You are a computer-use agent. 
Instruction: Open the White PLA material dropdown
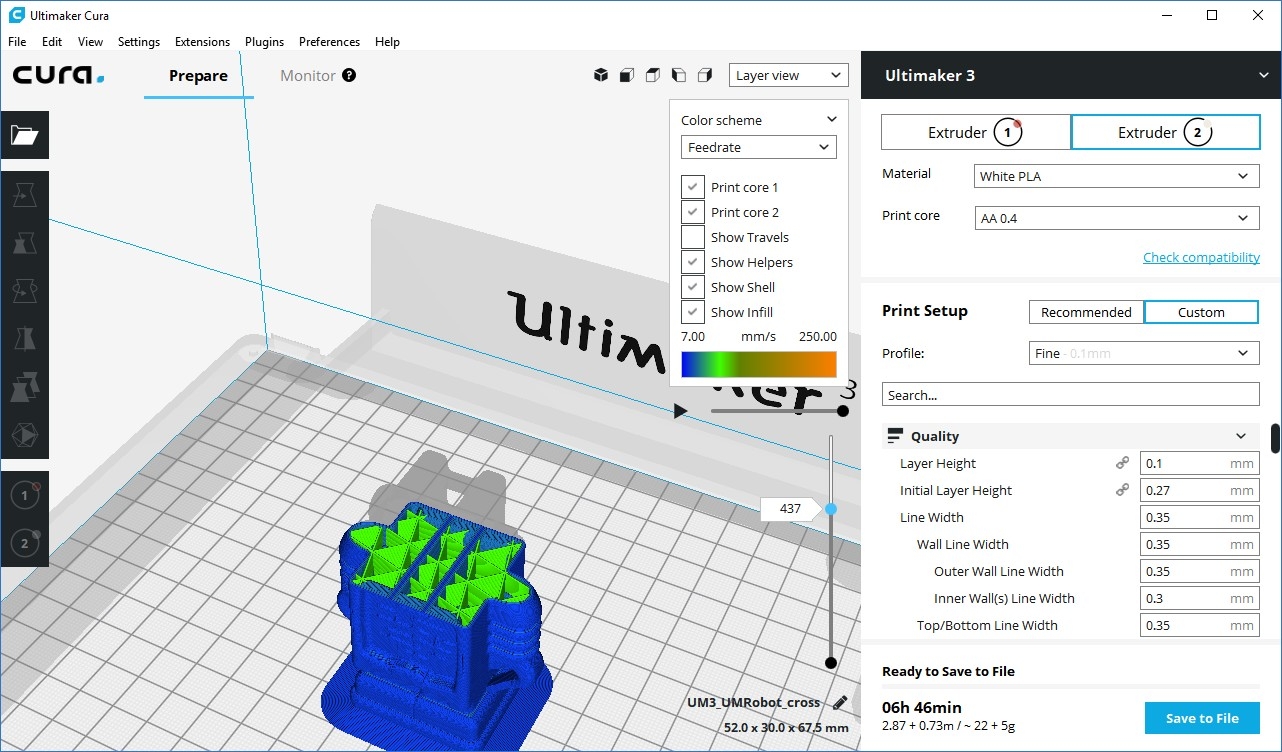point(1116,176)
